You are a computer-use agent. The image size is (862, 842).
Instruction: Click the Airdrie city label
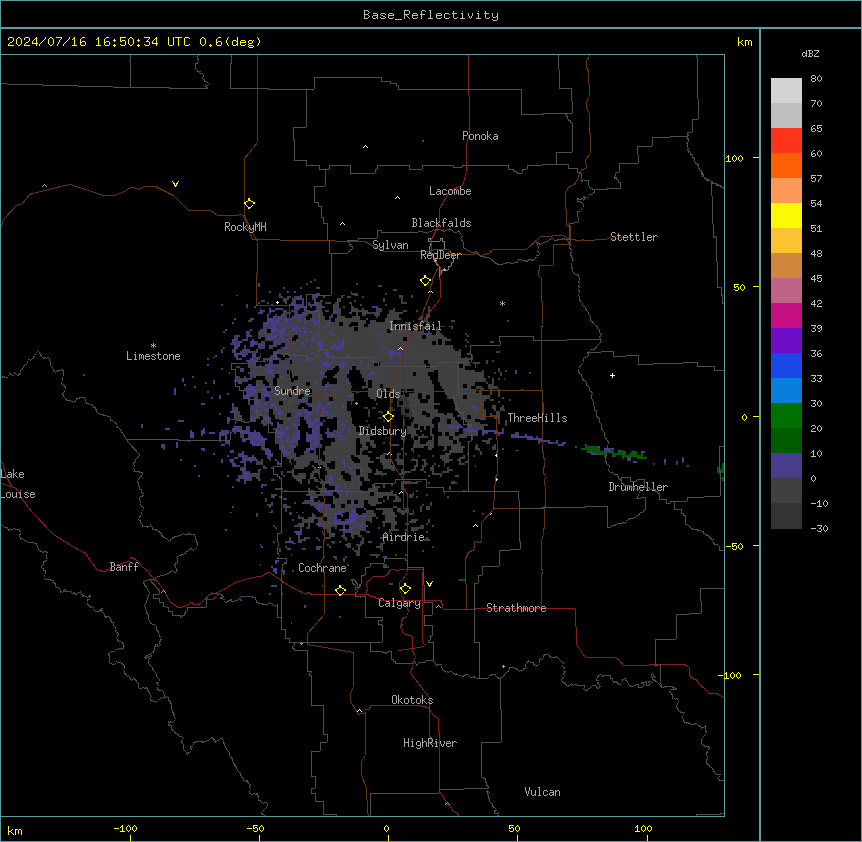(403, 537)
